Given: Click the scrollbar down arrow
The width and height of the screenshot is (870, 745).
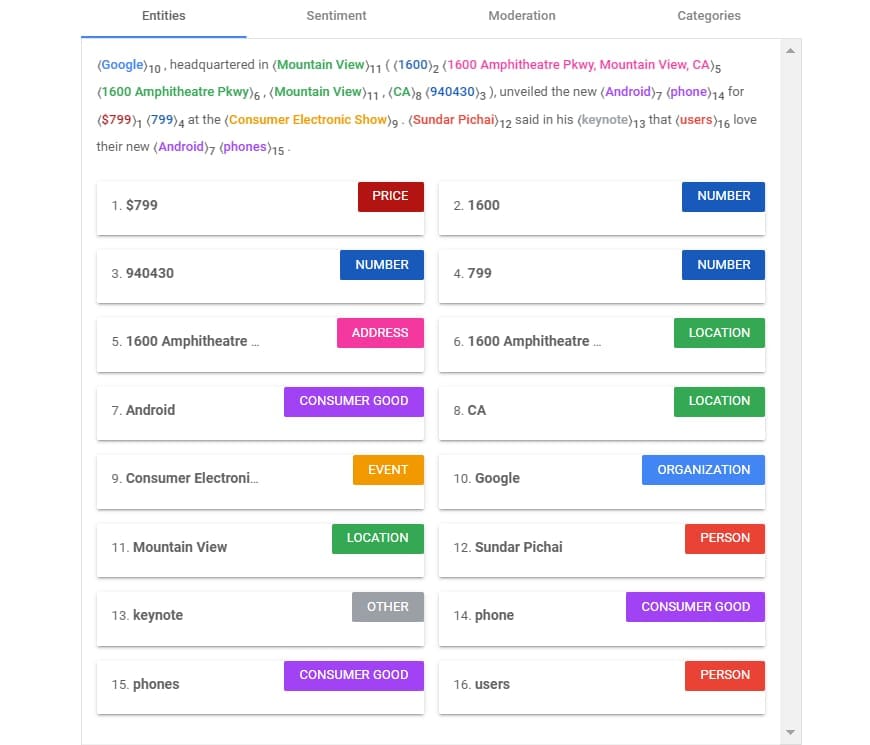Looking at the screenshot, I should click(789, 733).
